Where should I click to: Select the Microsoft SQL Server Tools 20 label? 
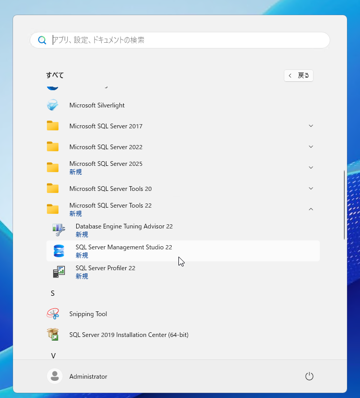(x=110, y=188)
